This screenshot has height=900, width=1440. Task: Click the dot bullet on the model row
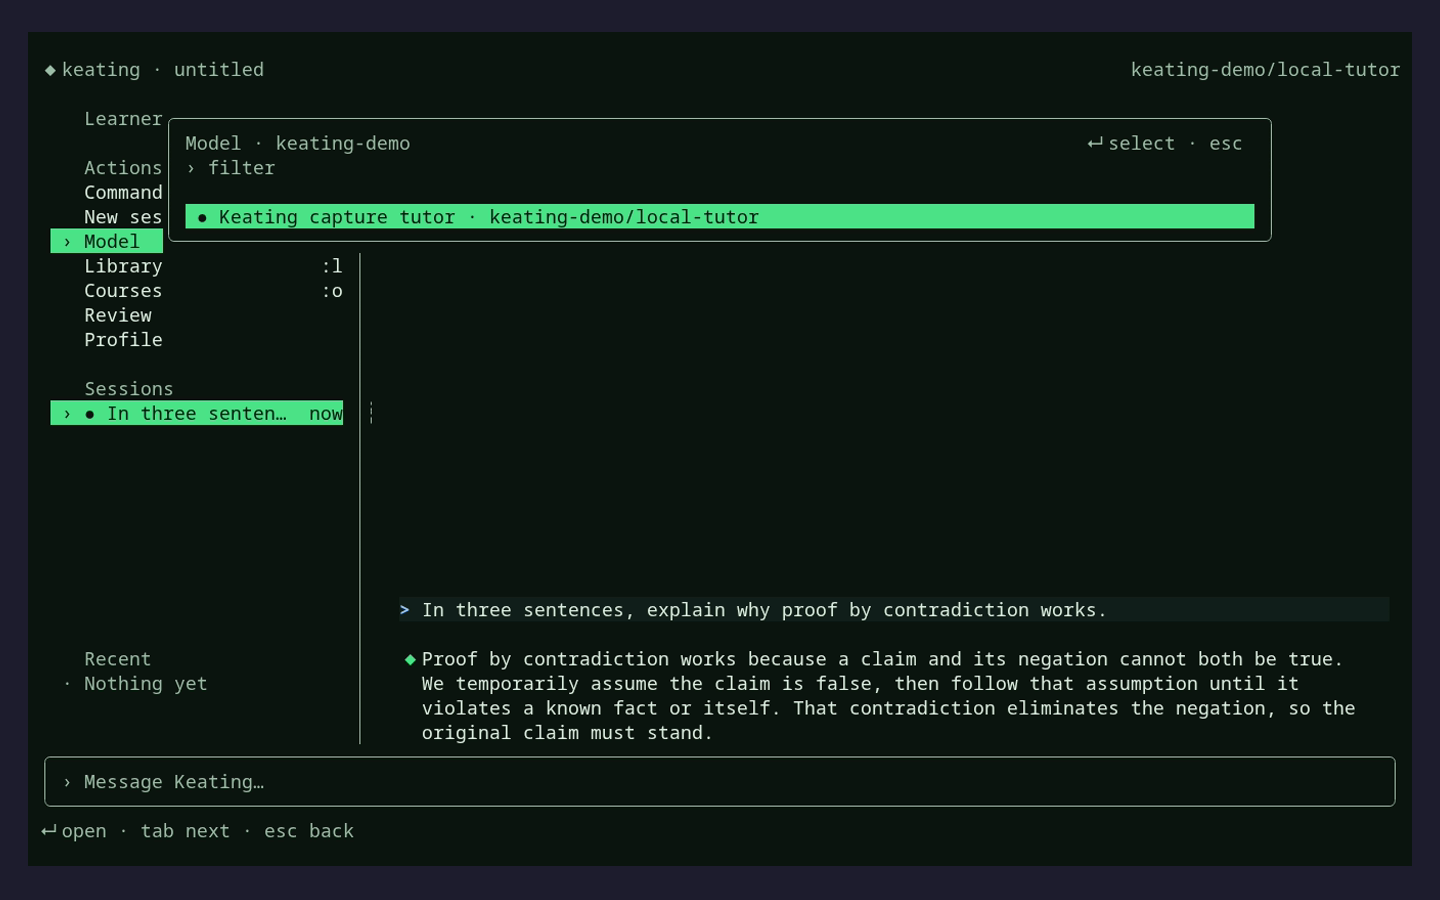tap(202, 218)
